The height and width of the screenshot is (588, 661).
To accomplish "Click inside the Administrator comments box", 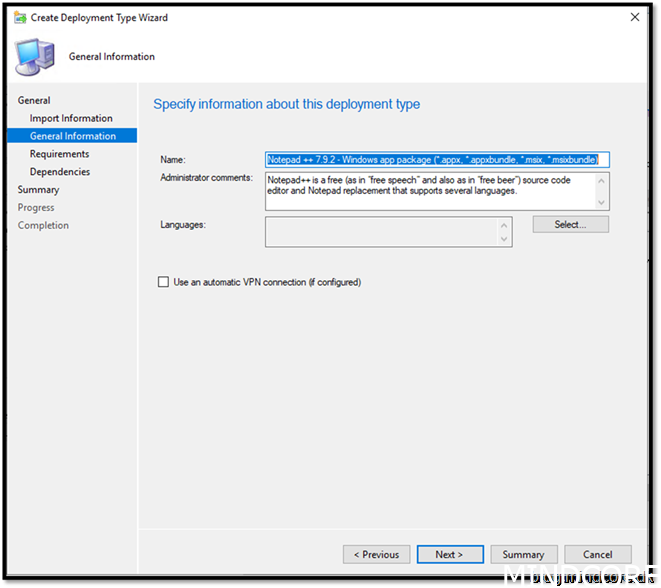I will pos(430,191).
